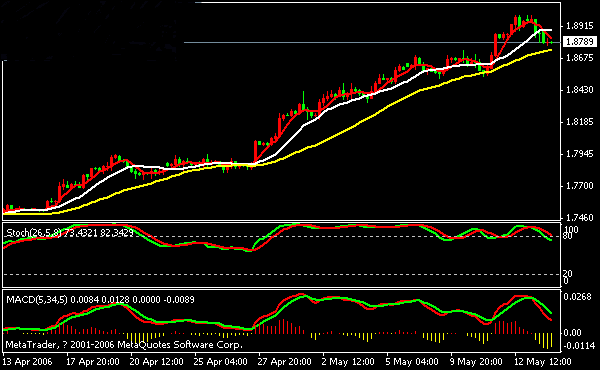The height and width of the screenshot is (370, 600).
Task: Click the 1.8185 price axis label
Action: (x=579, y=122)
